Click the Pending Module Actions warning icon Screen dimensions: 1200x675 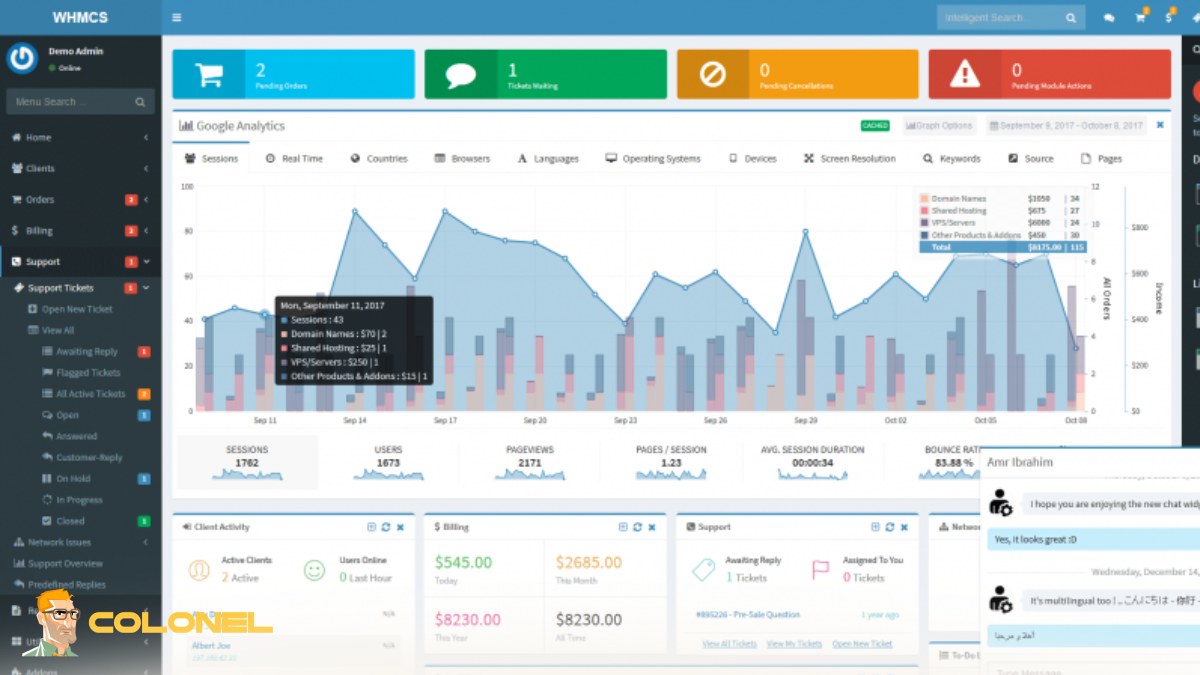coord(965,74)
